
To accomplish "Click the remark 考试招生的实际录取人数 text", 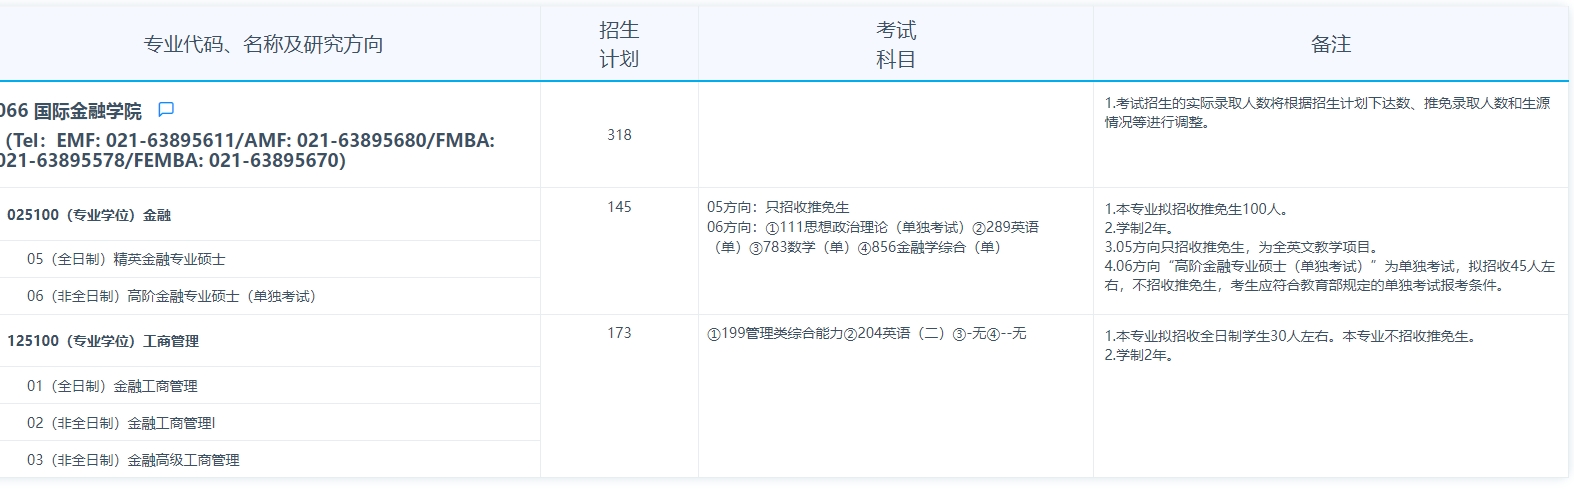I will [x=1327, y=112].
